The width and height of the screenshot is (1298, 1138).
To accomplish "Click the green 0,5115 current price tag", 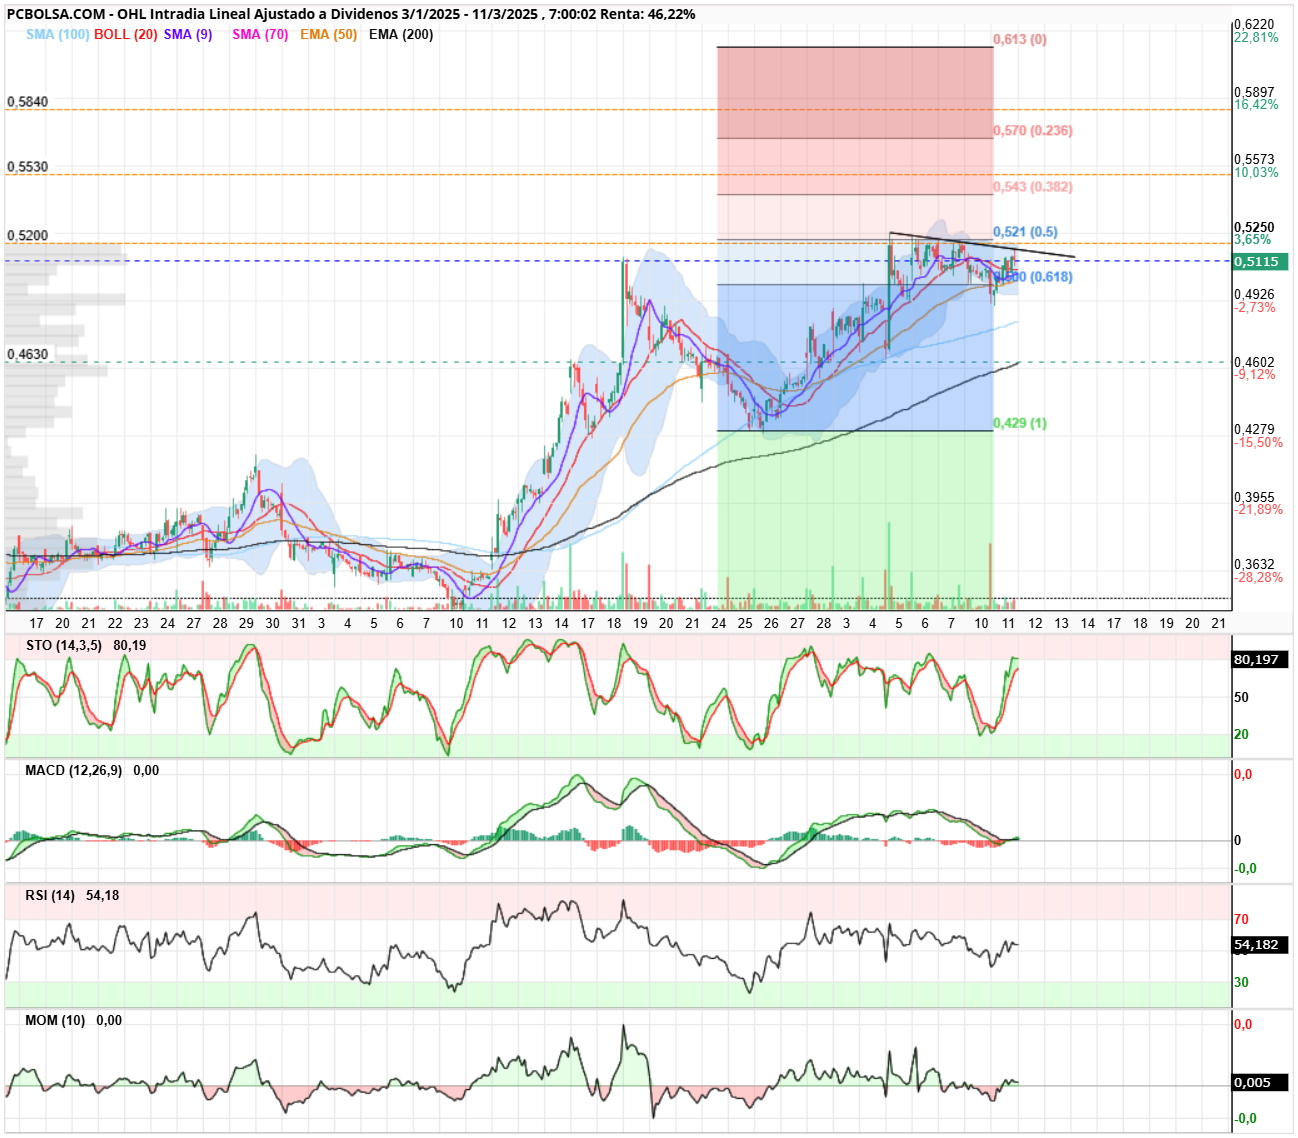I will coord(1260,261).
